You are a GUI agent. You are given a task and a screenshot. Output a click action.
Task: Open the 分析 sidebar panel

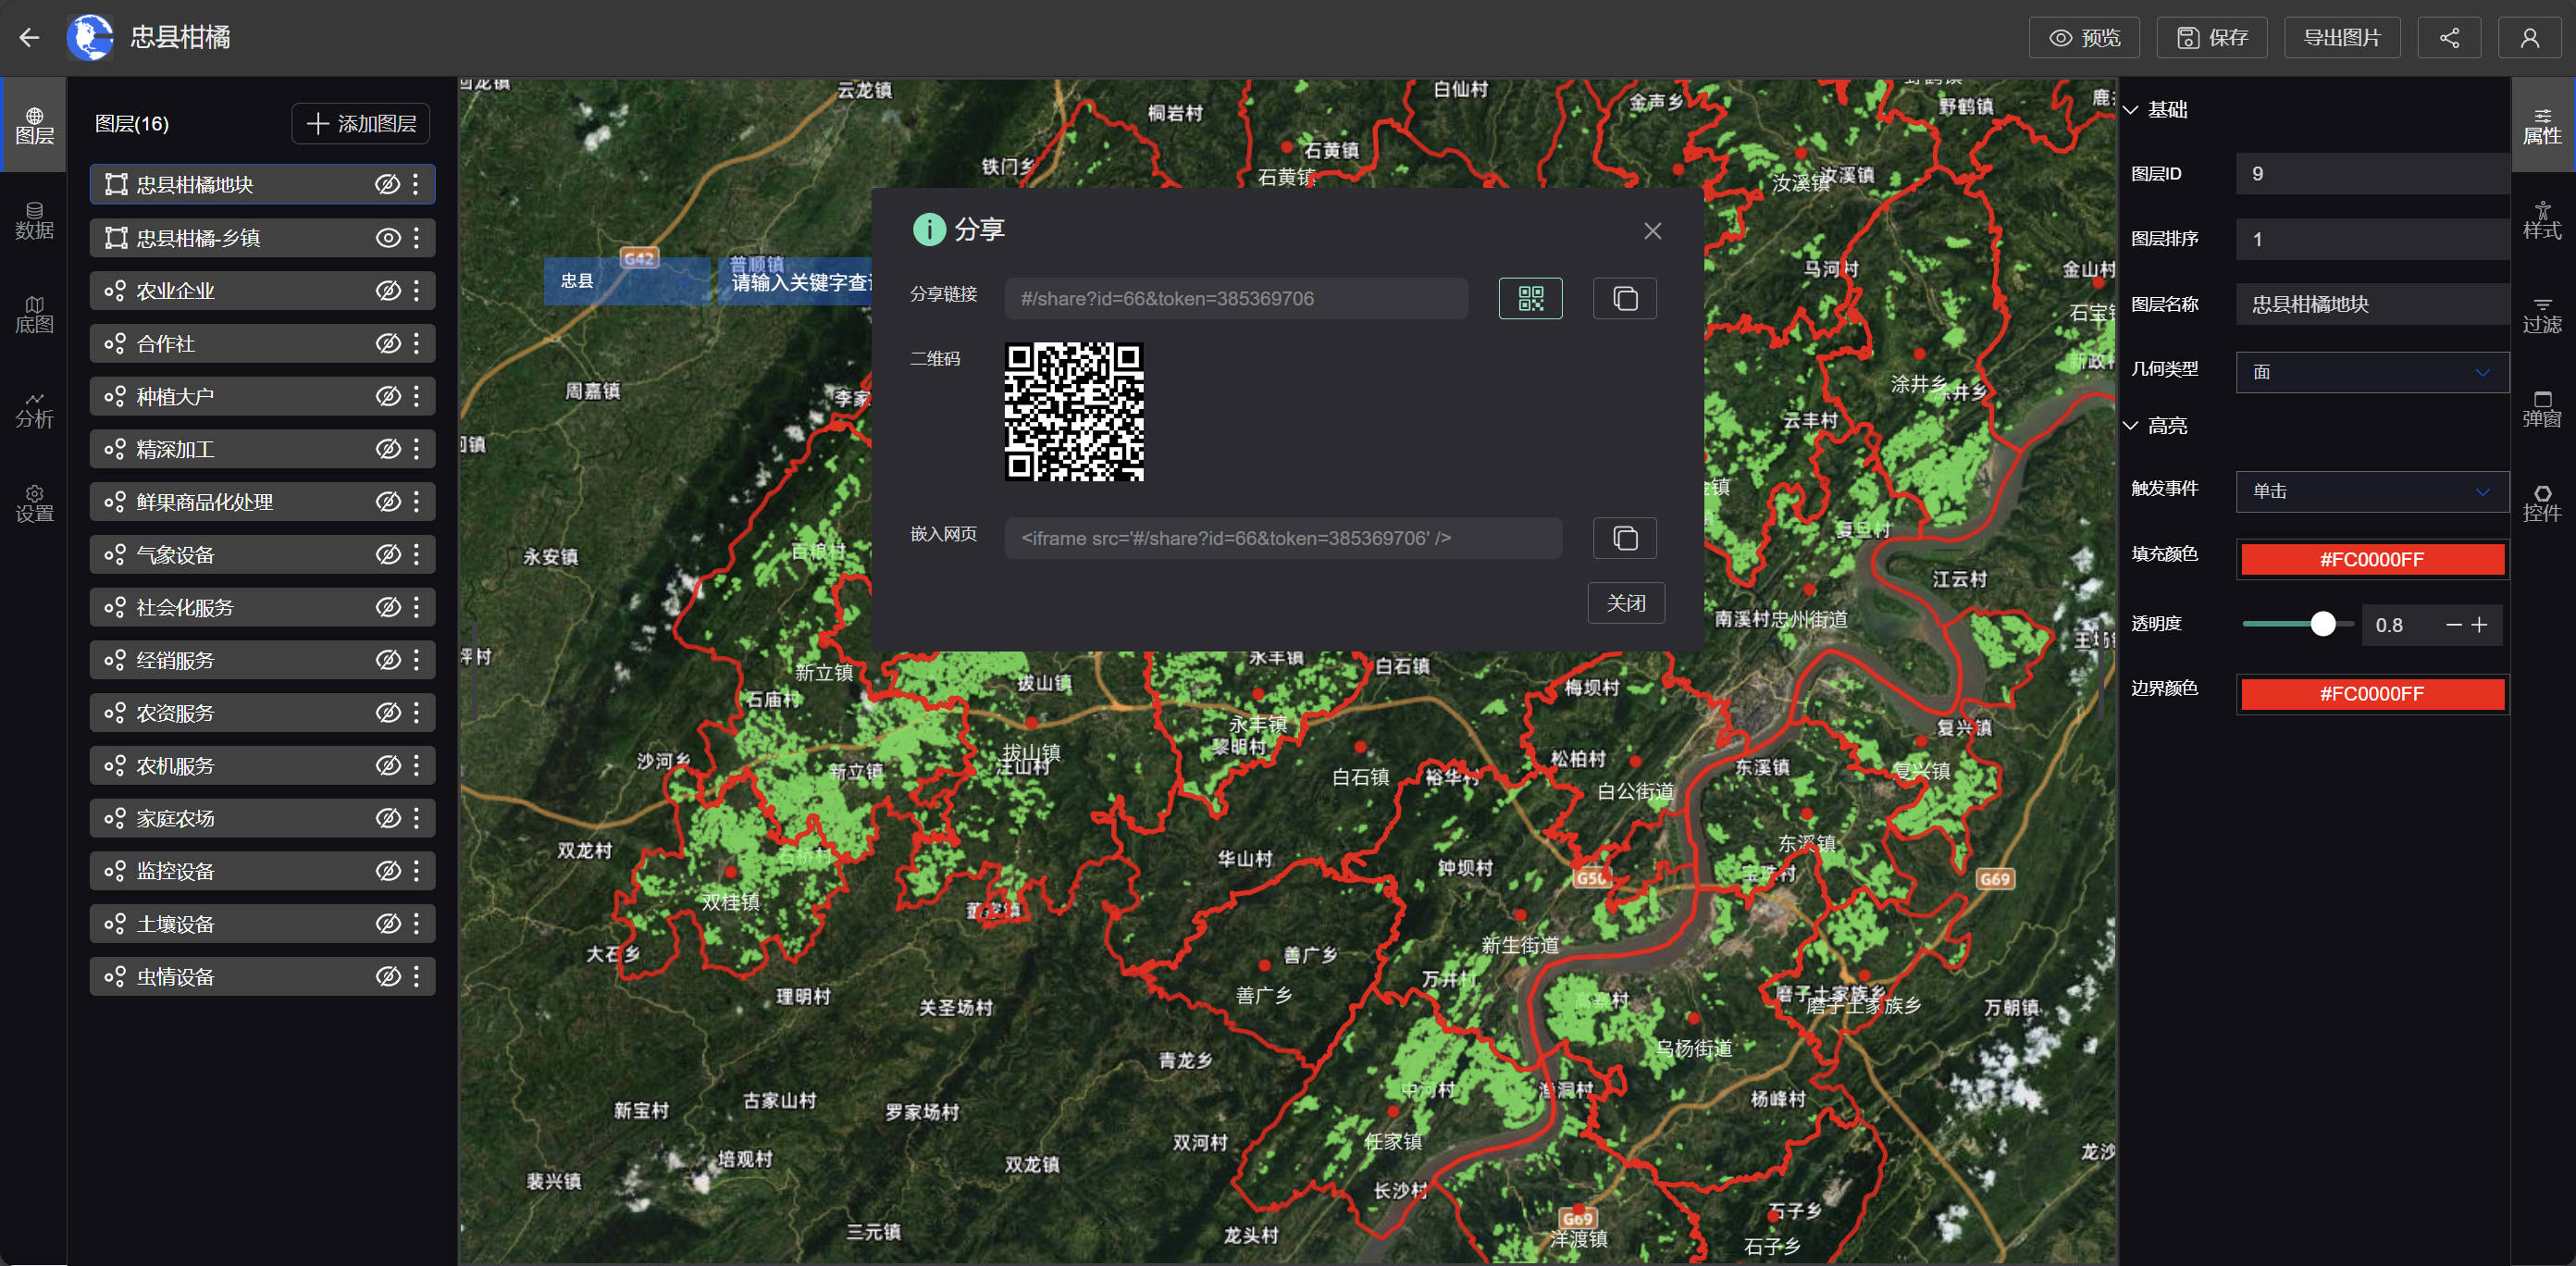34,409
